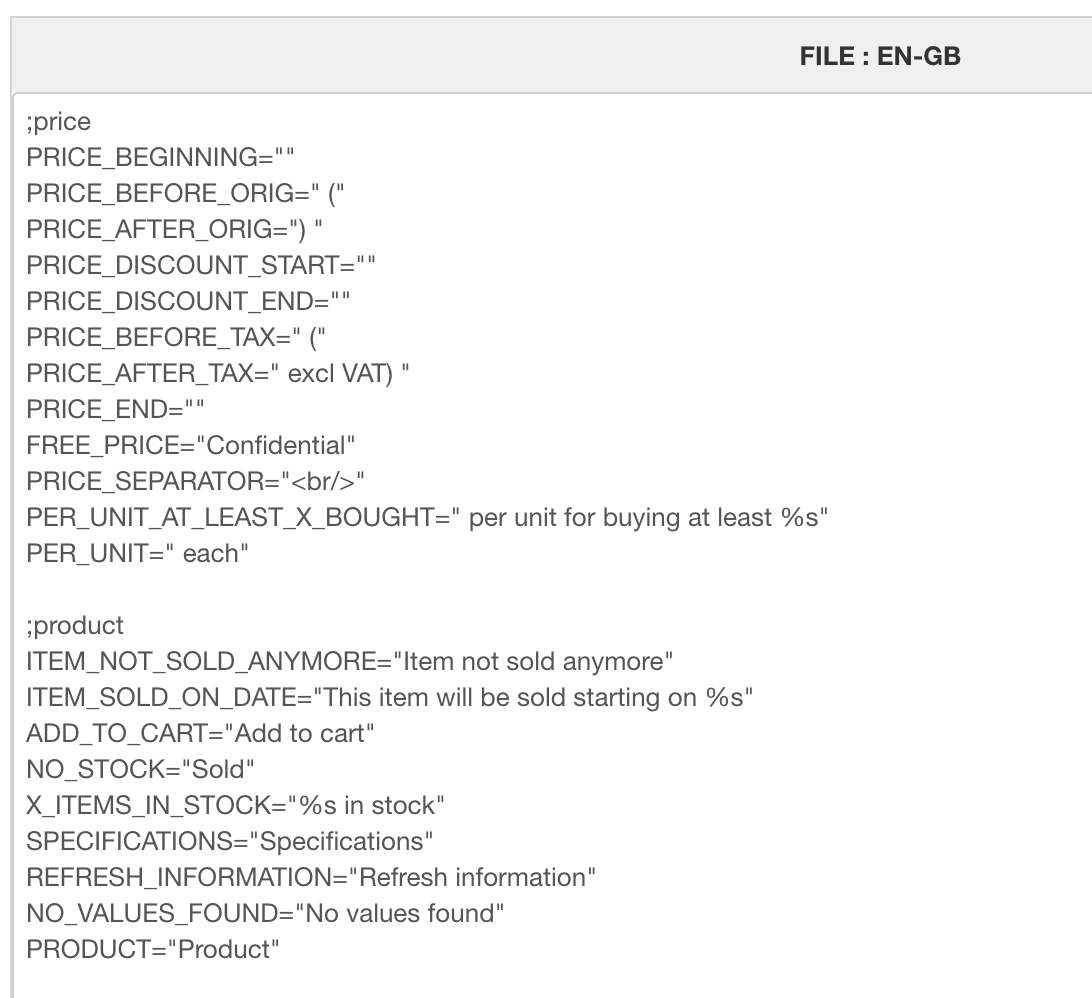Click the REFRESH_INFORMATION line

coord(311,878)
